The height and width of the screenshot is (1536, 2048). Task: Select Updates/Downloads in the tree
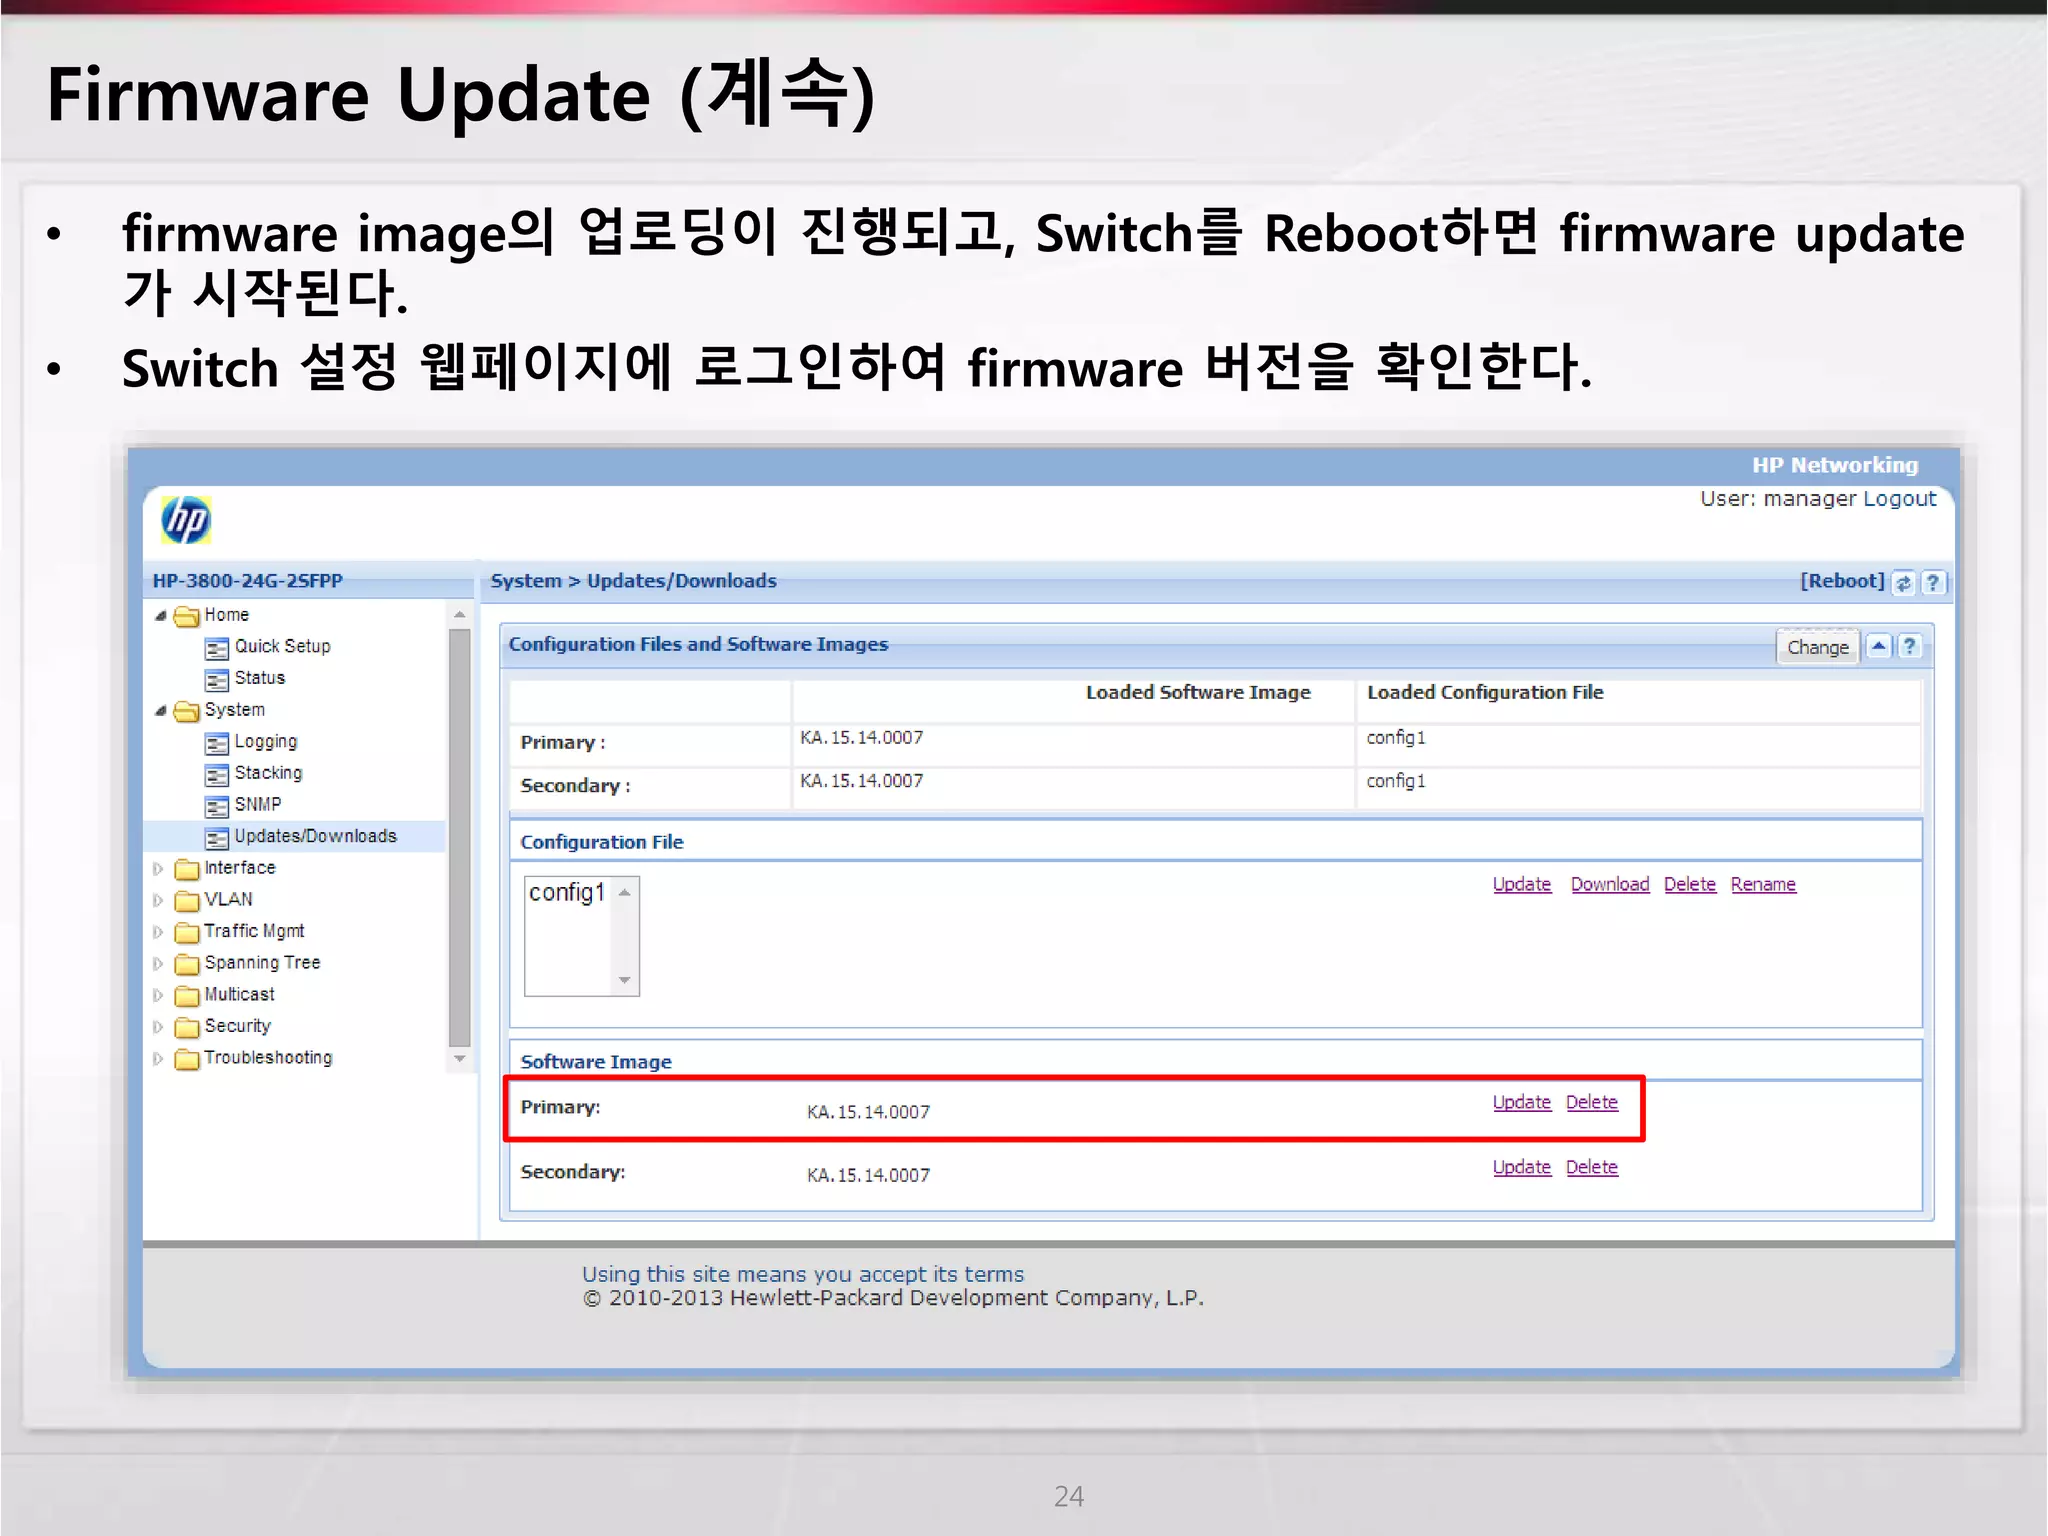tap(315, 836)
